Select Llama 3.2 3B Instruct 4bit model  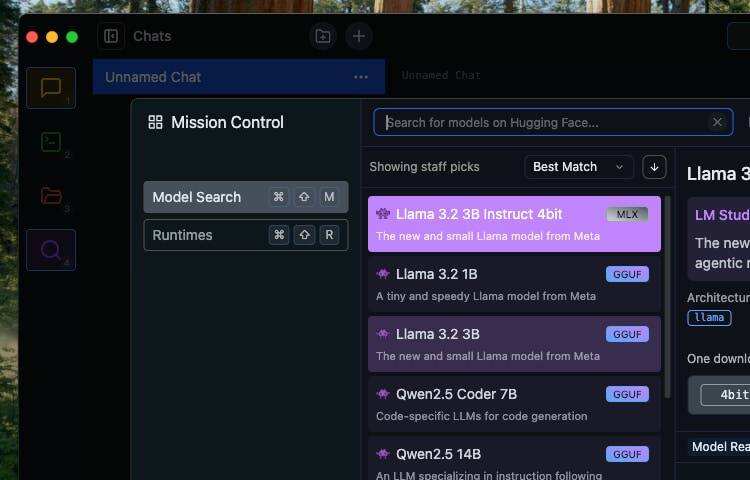click(514, 224)
